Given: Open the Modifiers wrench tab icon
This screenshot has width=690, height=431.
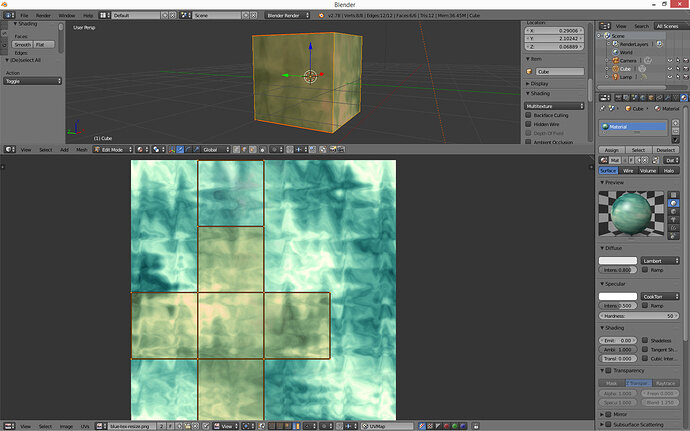Looking at the screenshot, I should 667,98.
